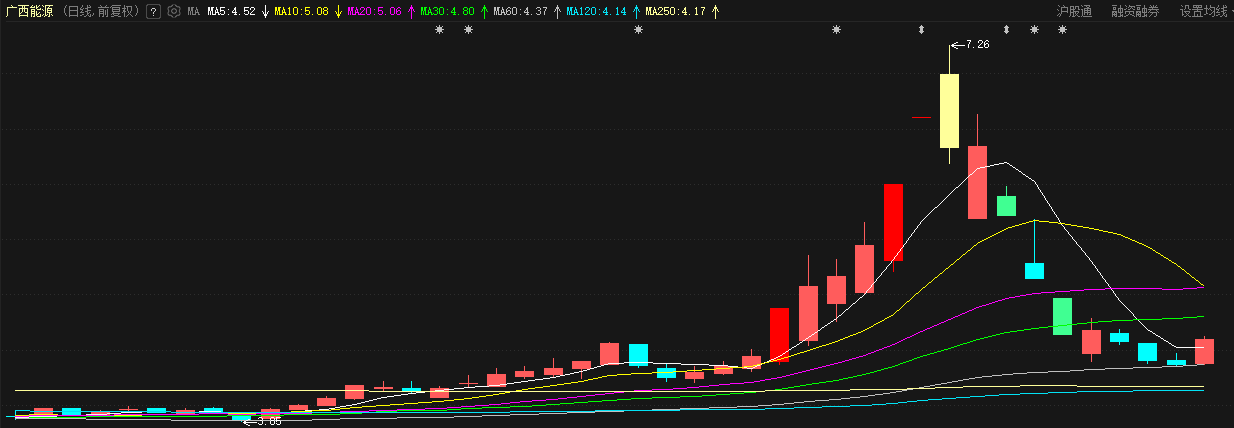Select the MA60:4.37 value

click(x=520, y=12)
